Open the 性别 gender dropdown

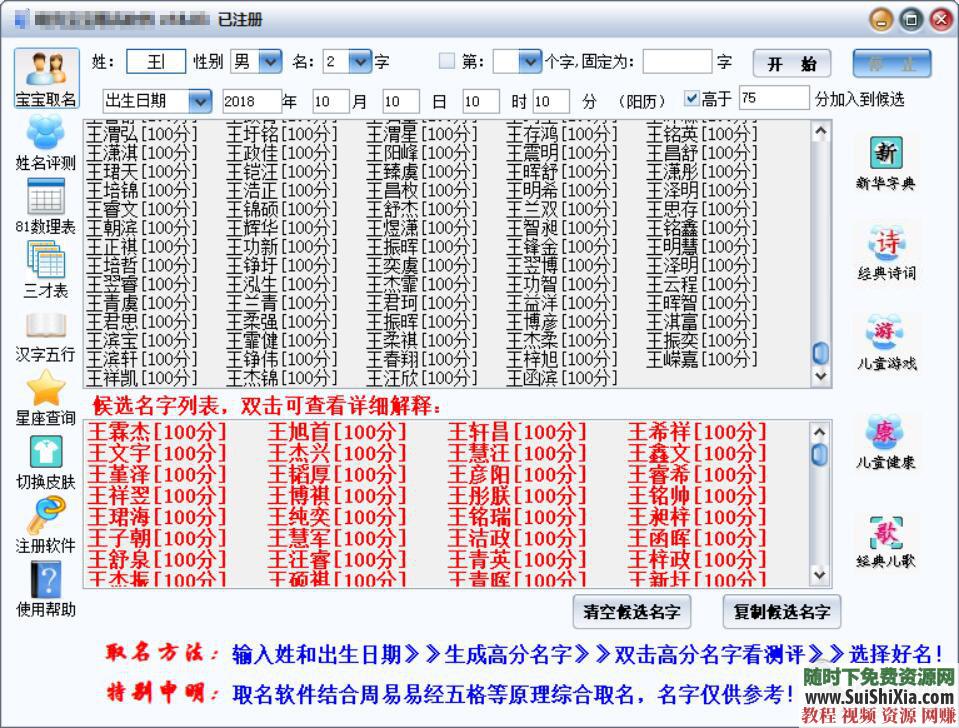(268, 61)
